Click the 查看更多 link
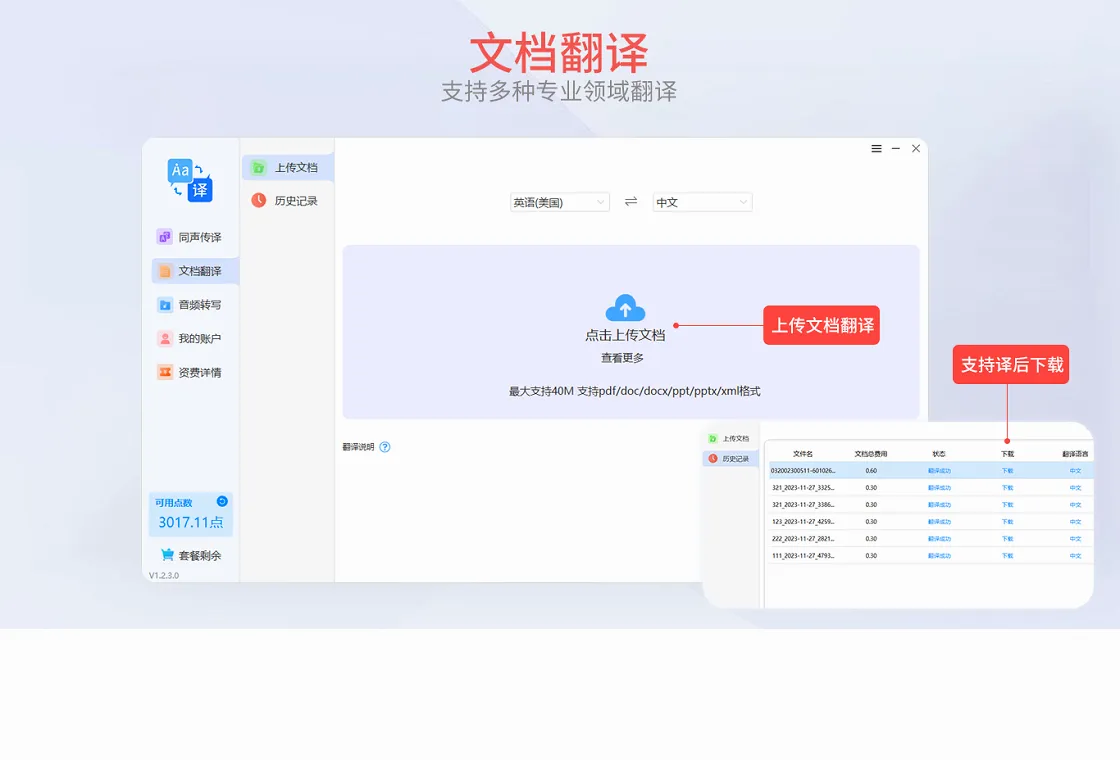Viewport: 1120px width, 760px height. point(622,358)
